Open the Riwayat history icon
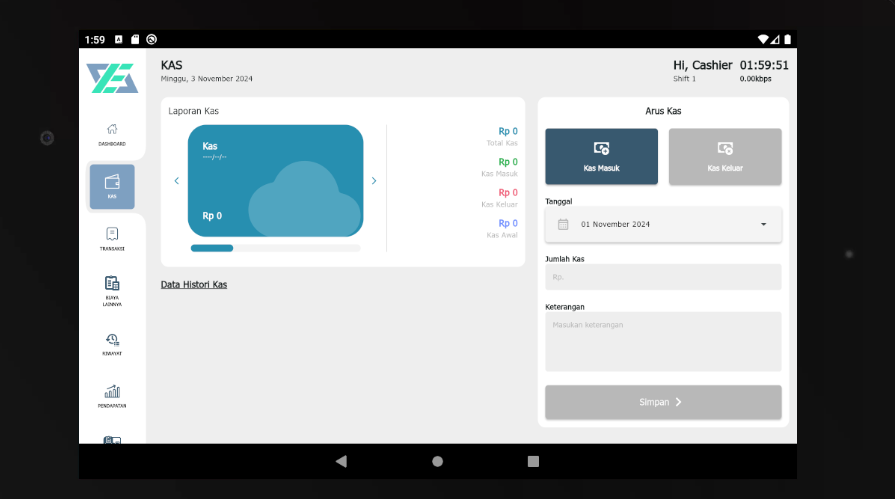Image resolution: width=895 pixels, height=499 pixels. pos(112,343)
